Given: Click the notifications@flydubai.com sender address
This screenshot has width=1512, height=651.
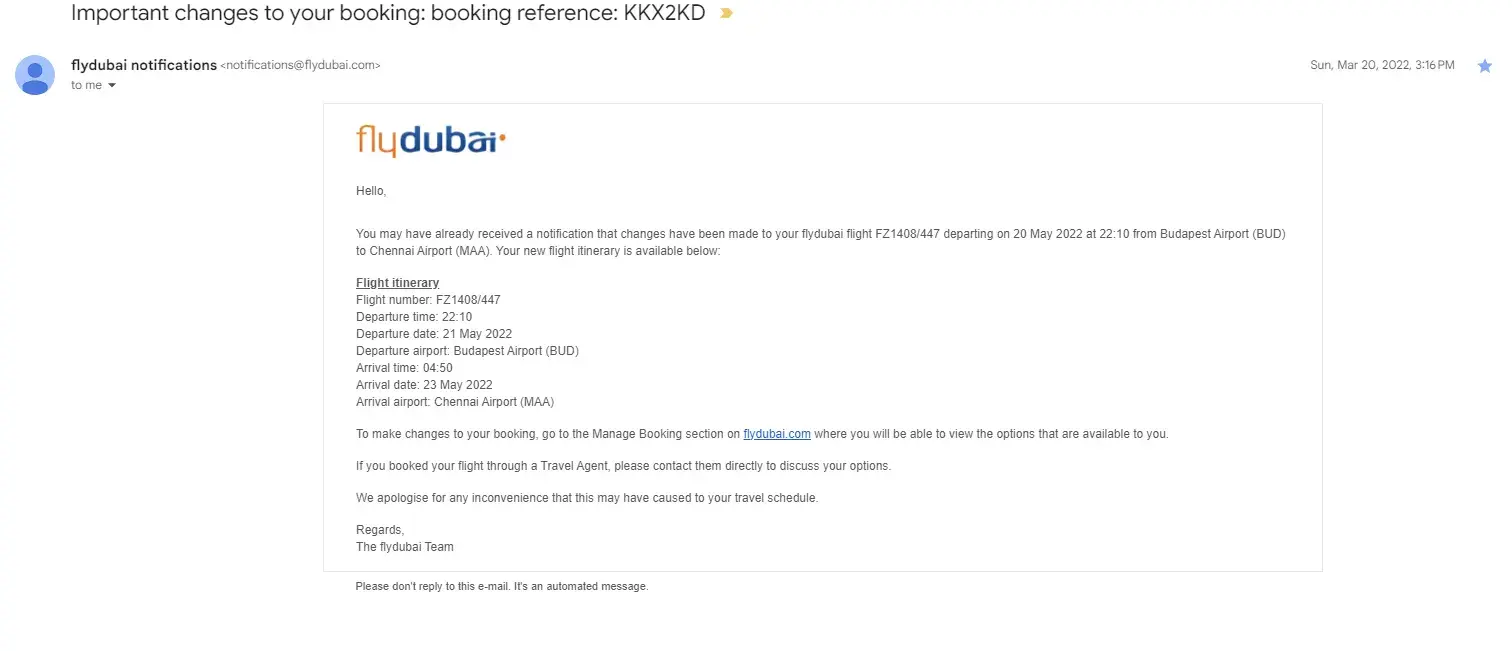Looking at the screenshot, I should [300, 66].
